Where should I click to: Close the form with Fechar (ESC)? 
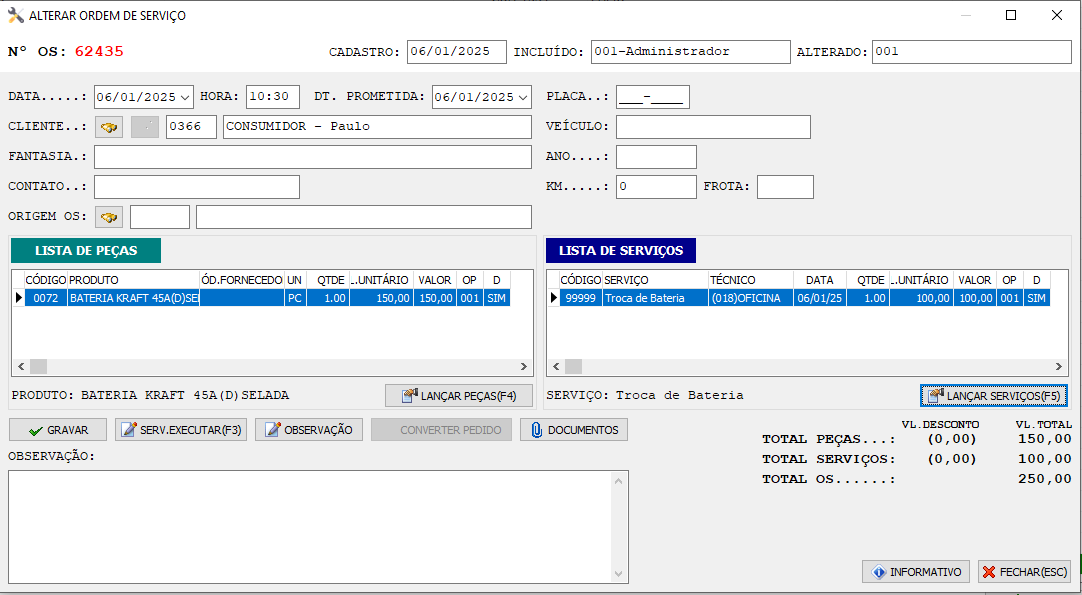click(x=1025, y=572)
